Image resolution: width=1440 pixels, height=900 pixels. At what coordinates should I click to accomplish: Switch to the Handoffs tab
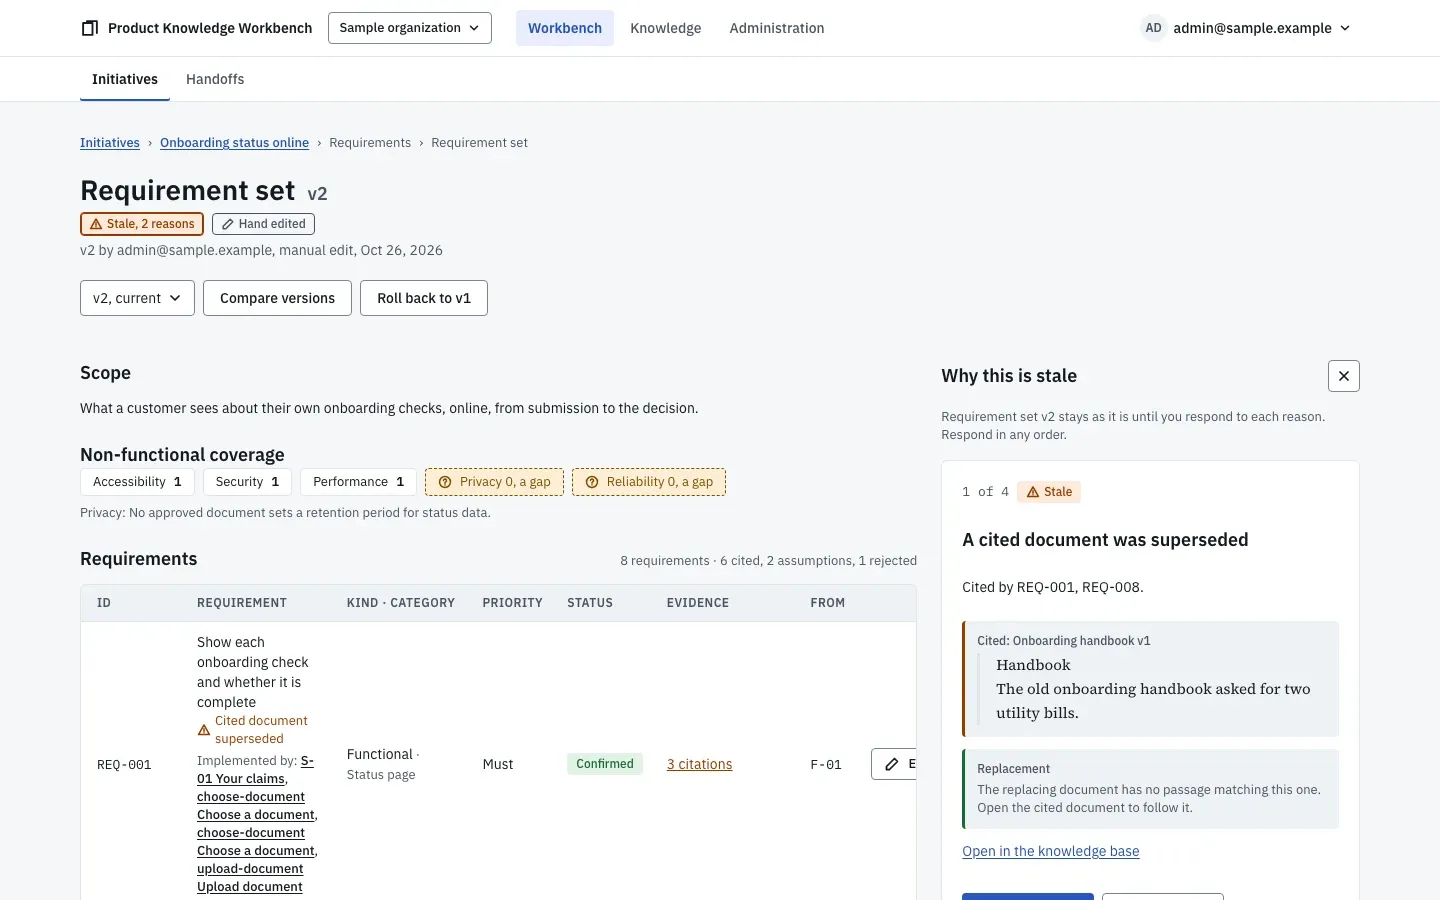[215, 79]
